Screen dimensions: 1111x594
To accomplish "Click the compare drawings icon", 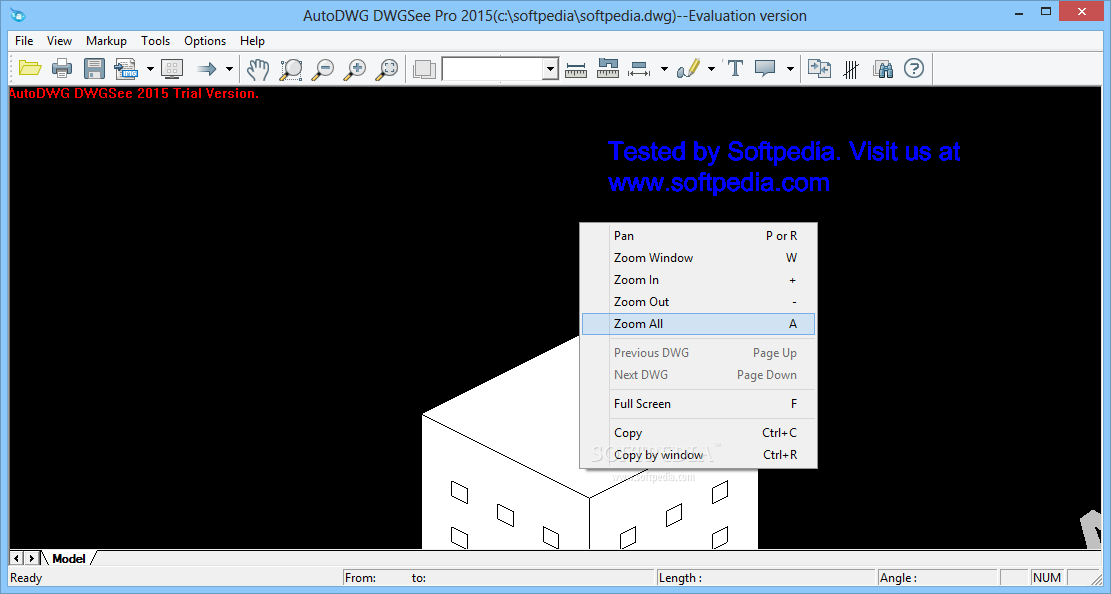I will click(x=819, y=69).
